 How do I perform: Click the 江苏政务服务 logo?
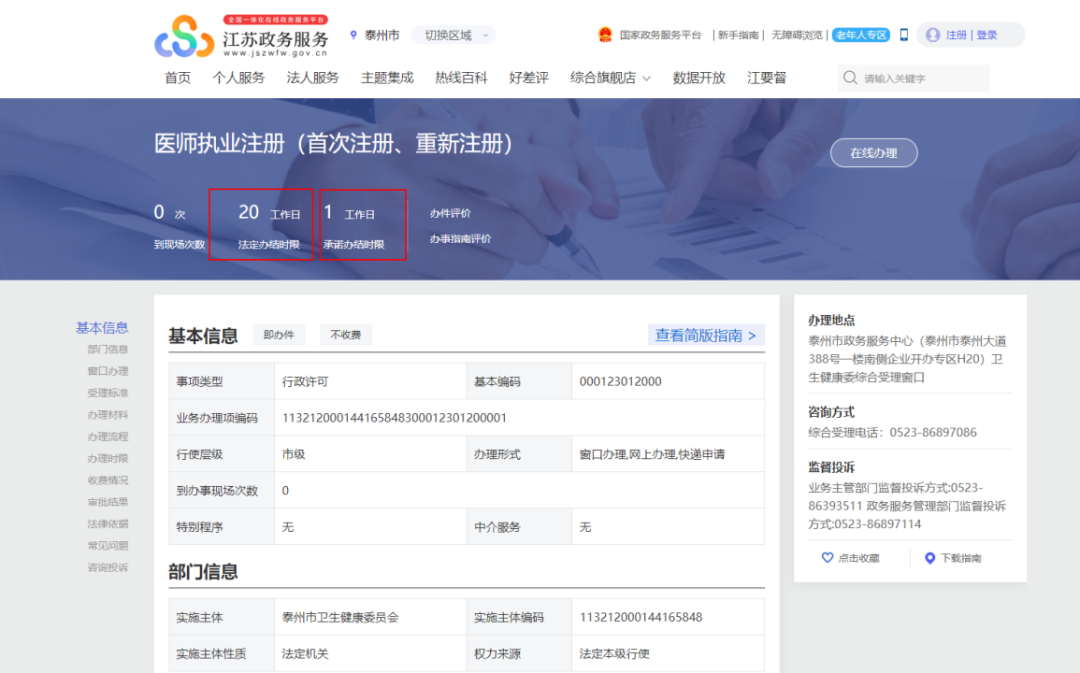point(241,37)
